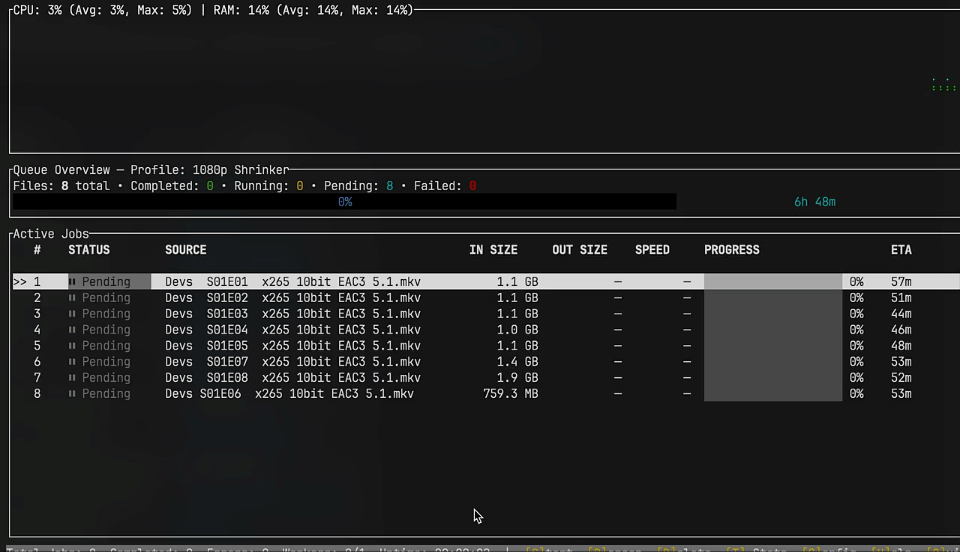Viewport: 960px width, 552px height.
Task: Click the Pending: 8 counter in Queue Overview
Action: click(359, 186)
